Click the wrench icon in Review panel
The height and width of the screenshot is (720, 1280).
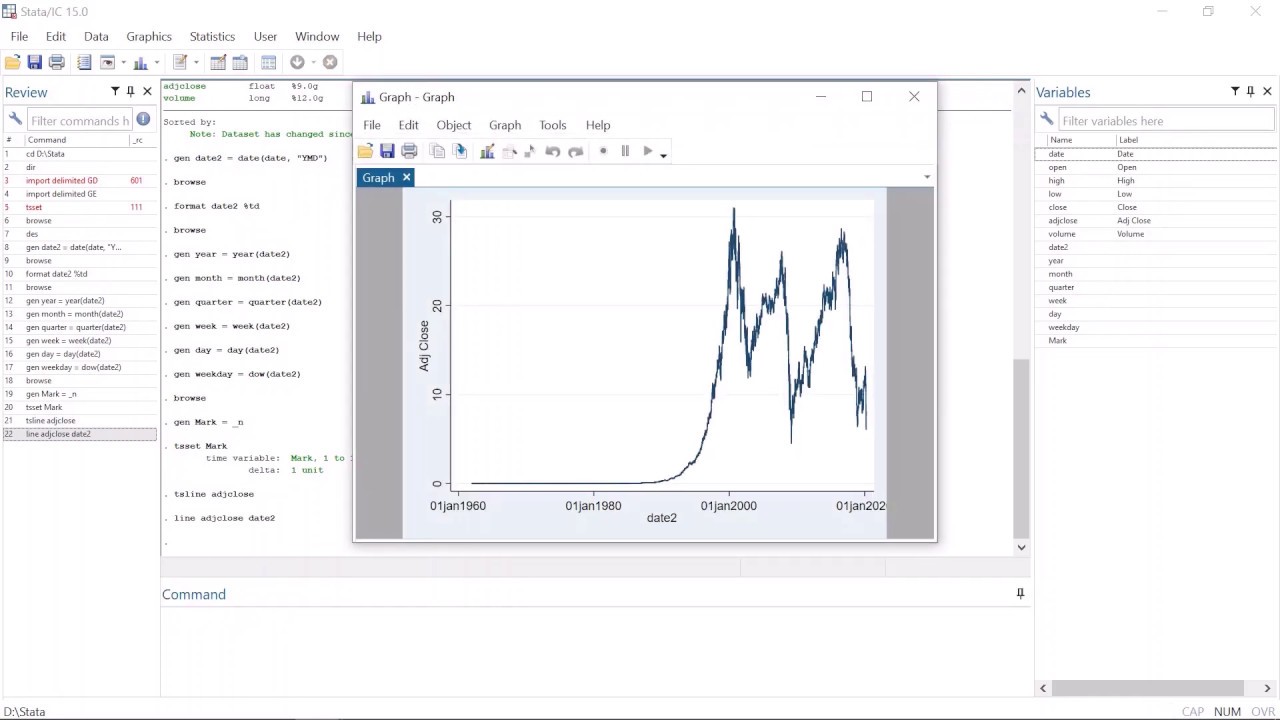click(x=15, y=120)
